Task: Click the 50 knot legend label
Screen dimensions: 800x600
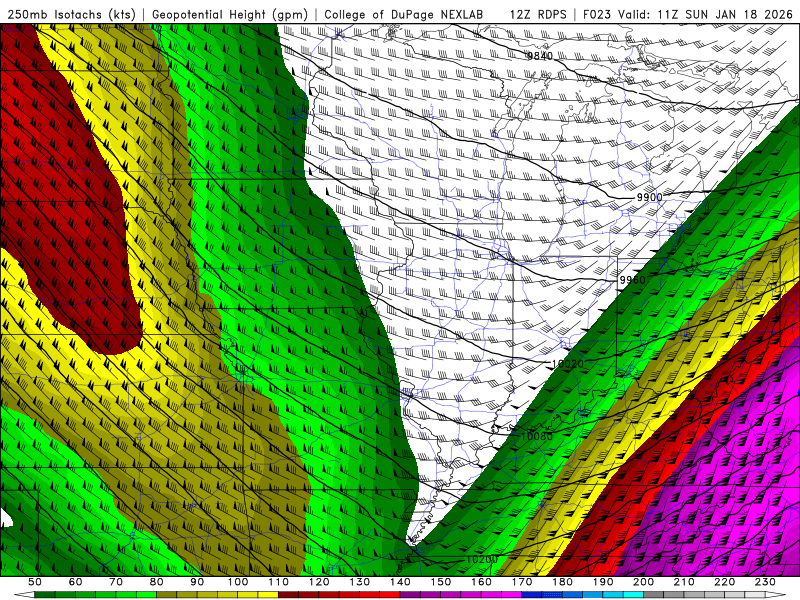Action: (x=34, y=582)
